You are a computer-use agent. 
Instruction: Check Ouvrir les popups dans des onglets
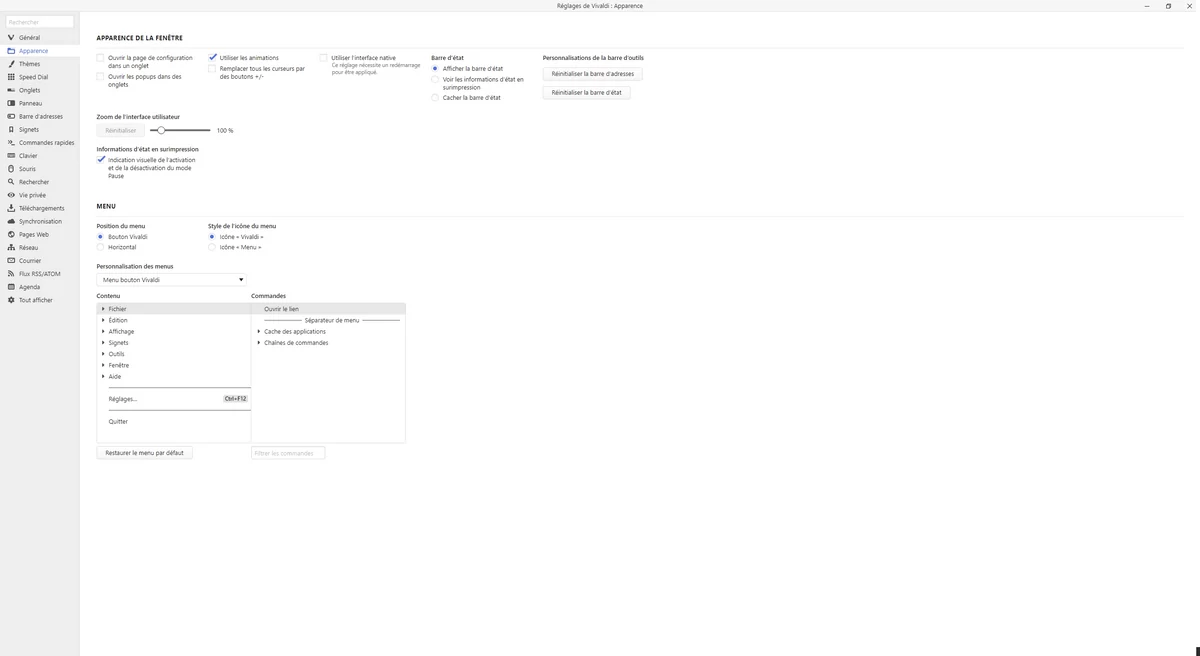tap(100, 76)
